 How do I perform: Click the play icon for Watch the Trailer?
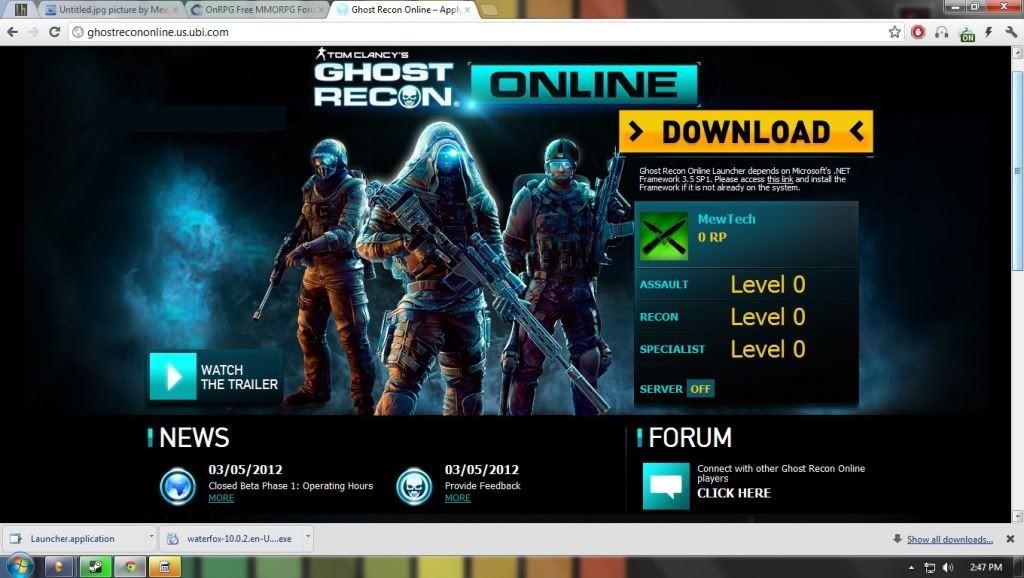click(173, 377)
